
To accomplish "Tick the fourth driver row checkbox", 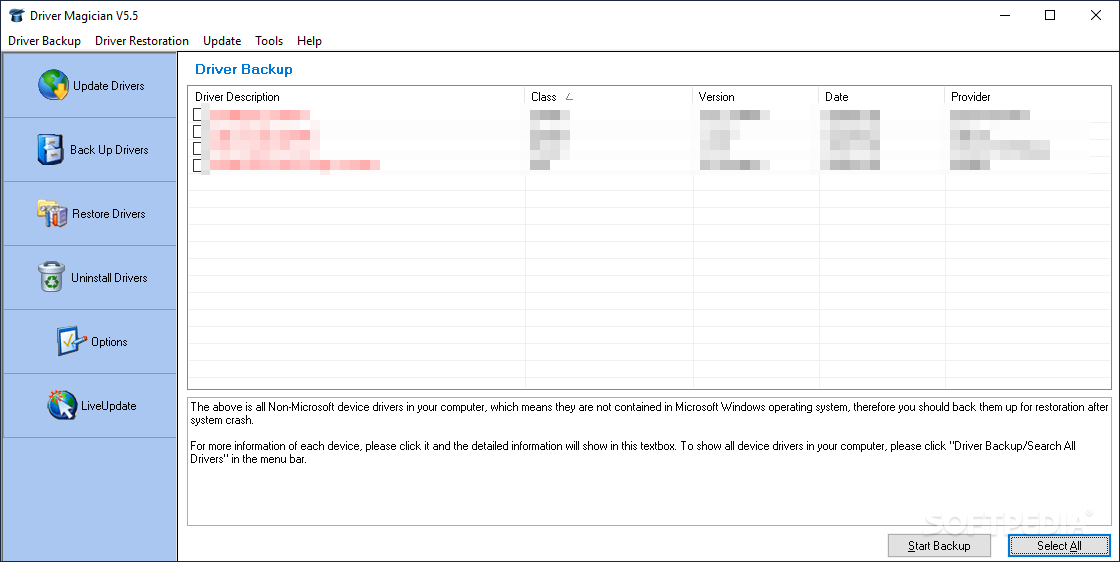I will pyautogui.click(x=198, y=166).
